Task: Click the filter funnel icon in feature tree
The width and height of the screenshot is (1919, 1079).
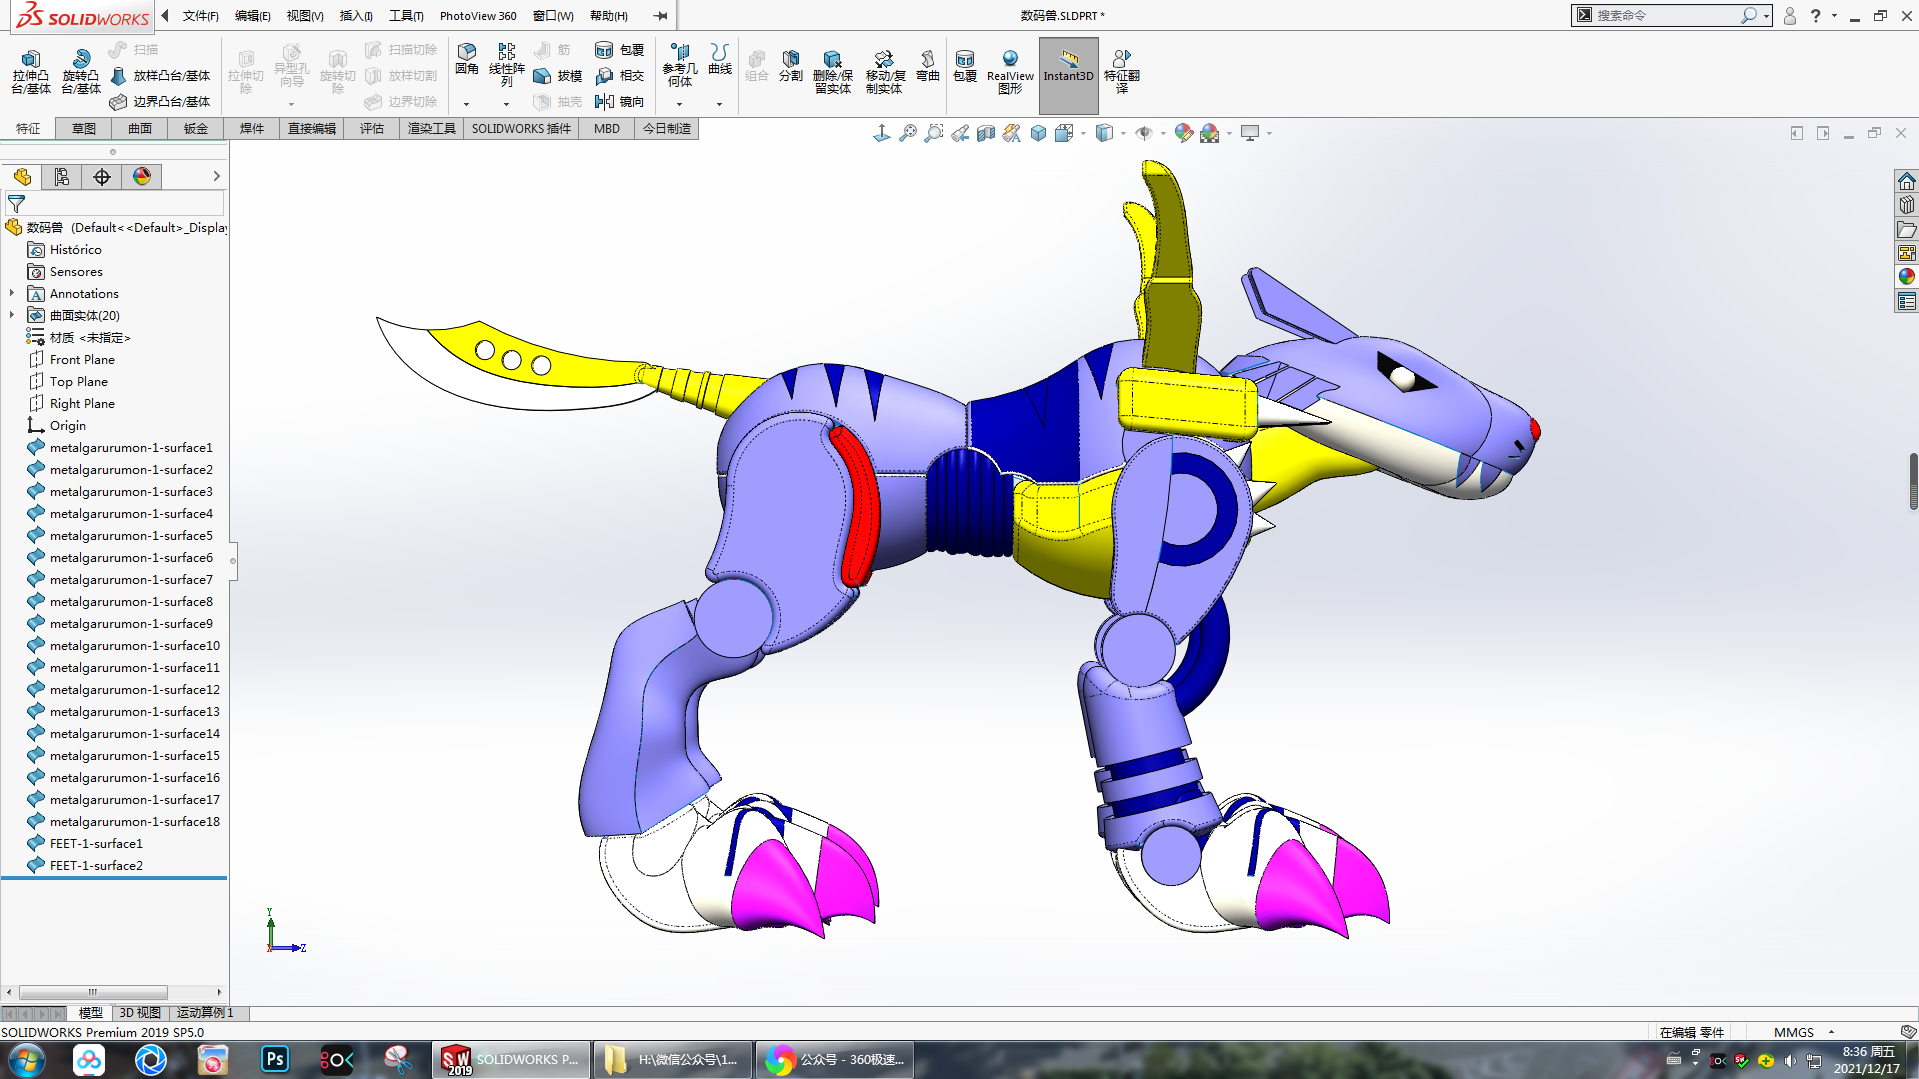Action: point(16,204)
